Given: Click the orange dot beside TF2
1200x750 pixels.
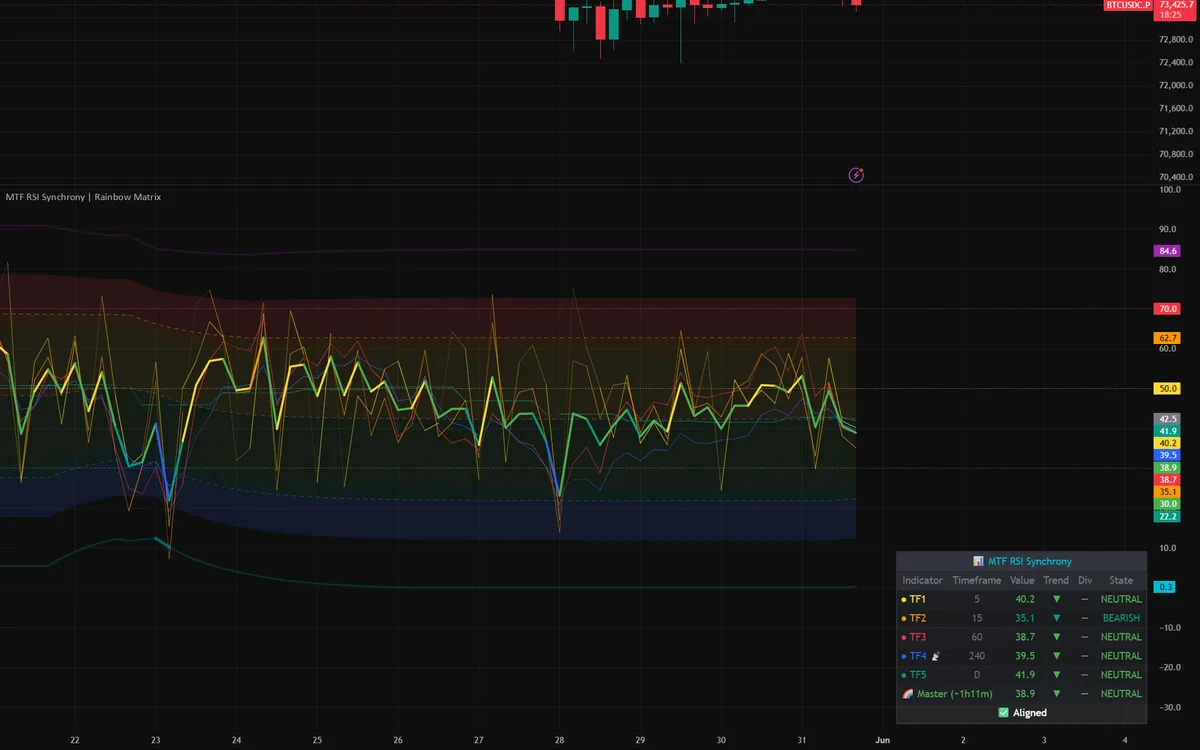Looking at the screenshot, I should click(x=904, y=618).
